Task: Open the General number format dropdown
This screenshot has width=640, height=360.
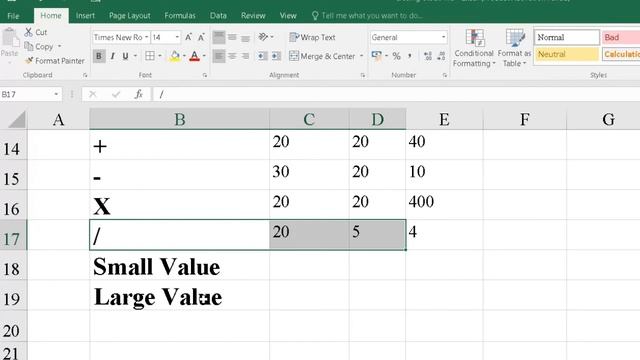Action: coord(443,37)
